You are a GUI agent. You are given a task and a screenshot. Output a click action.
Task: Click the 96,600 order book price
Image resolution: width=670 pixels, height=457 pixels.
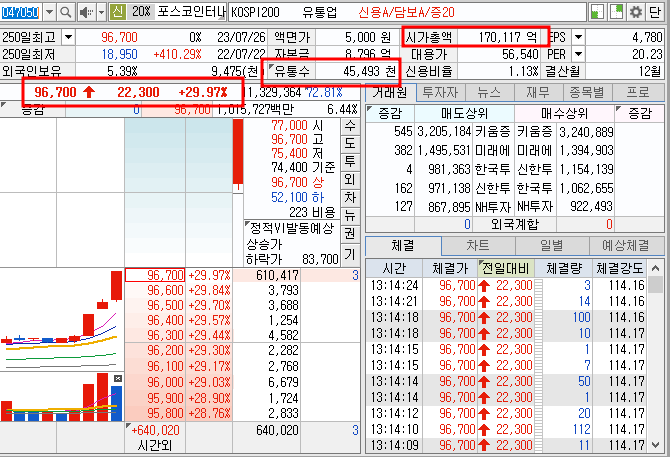[x=165, y=290]
